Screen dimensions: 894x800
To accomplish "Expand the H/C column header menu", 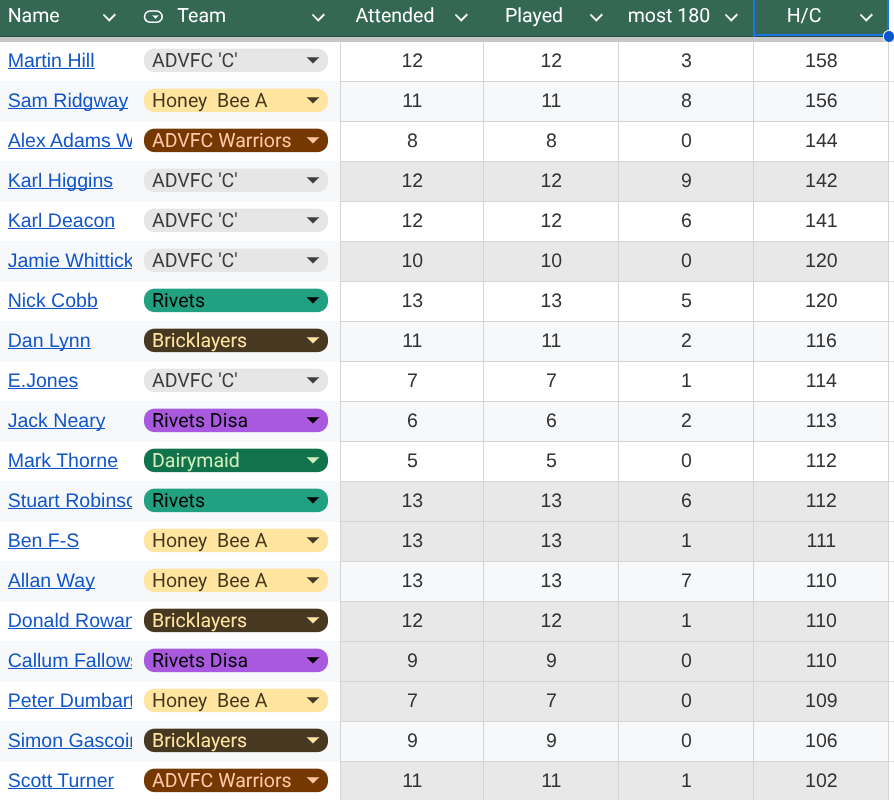I will pyautogui.click(x=866, y=17).
